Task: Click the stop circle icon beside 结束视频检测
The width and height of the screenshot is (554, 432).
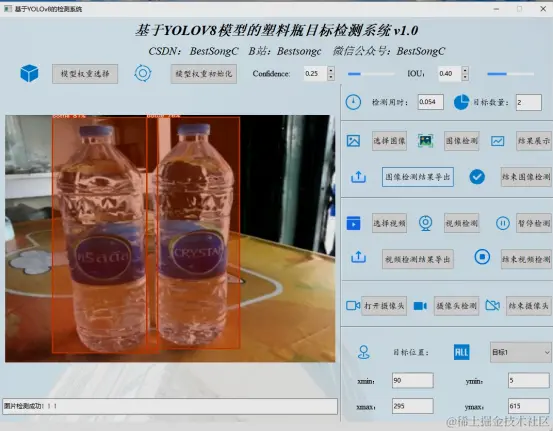Action: coord(482,257)
